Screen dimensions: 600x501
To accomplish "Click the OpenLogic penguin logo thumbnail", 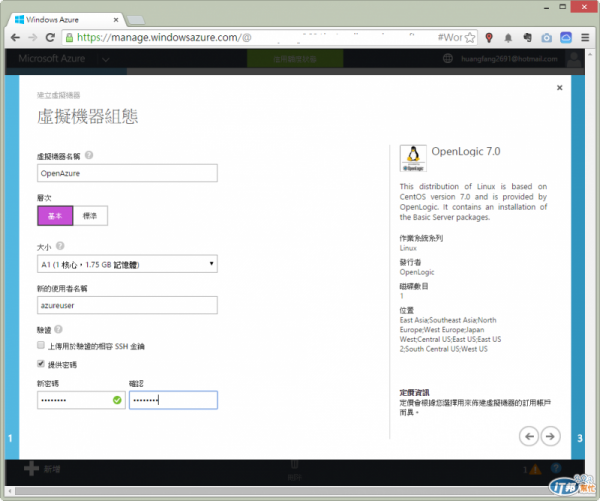I will 413,158.
